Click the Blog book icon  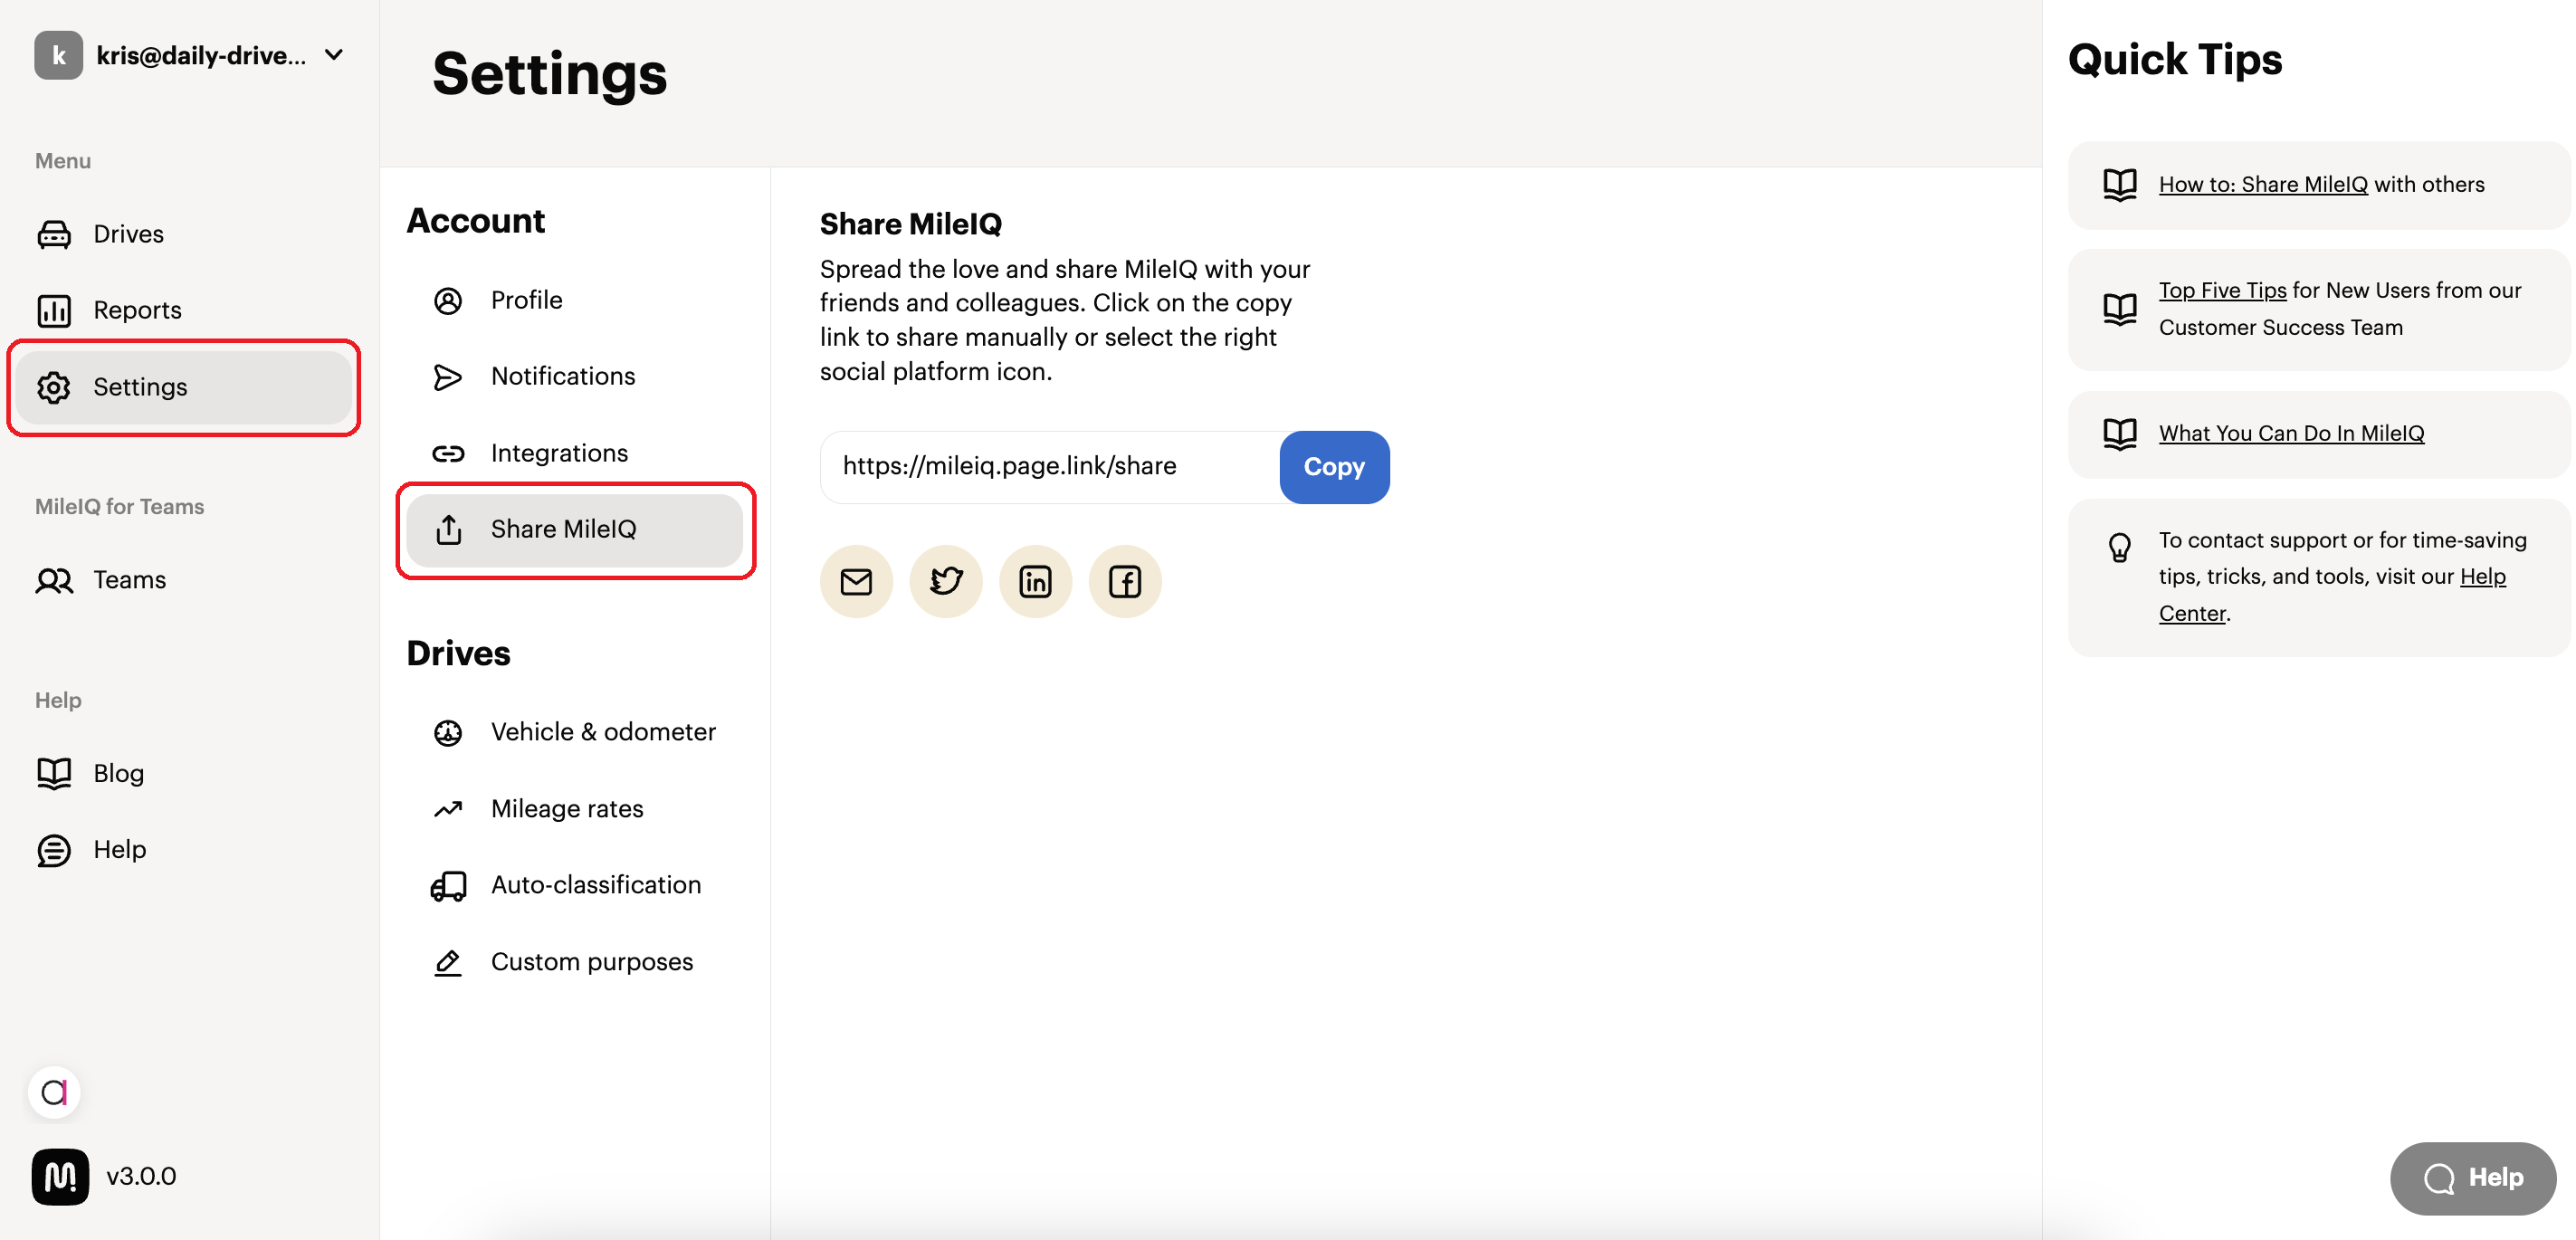click(54, 773)
